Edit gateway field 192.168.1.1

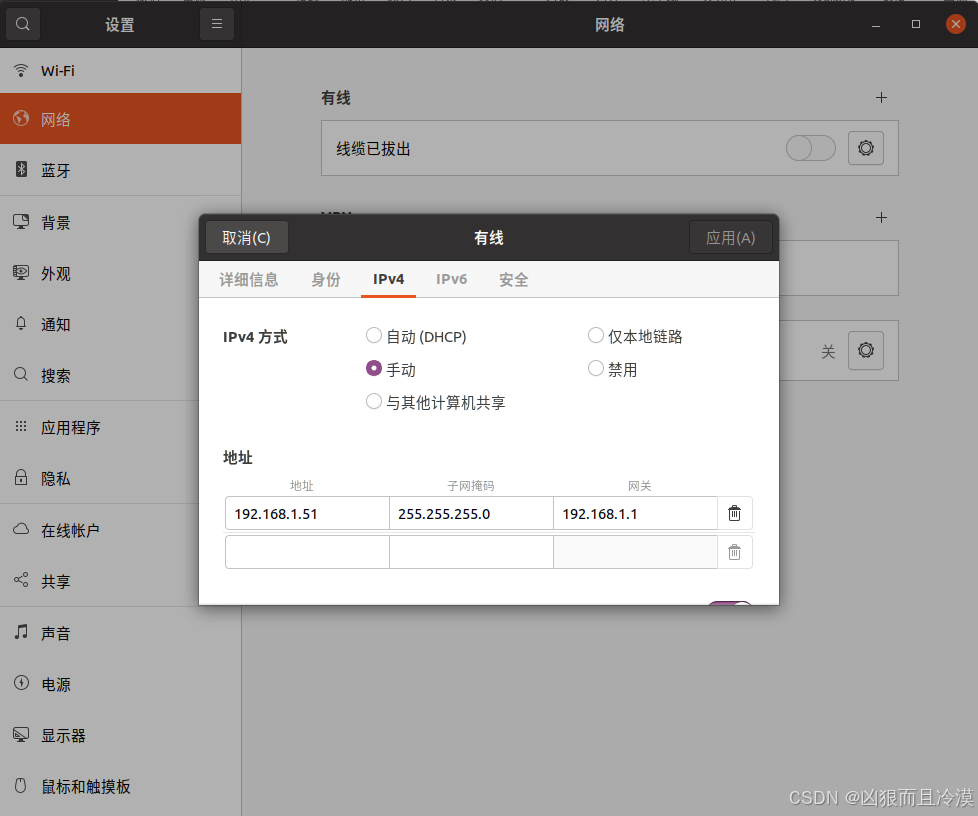[x=636, y=513]
